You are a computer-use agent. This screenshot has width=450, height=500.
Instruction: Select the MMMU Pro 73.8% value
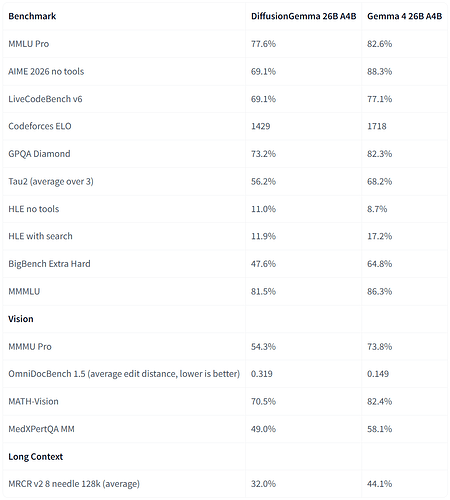click(379, 347)
